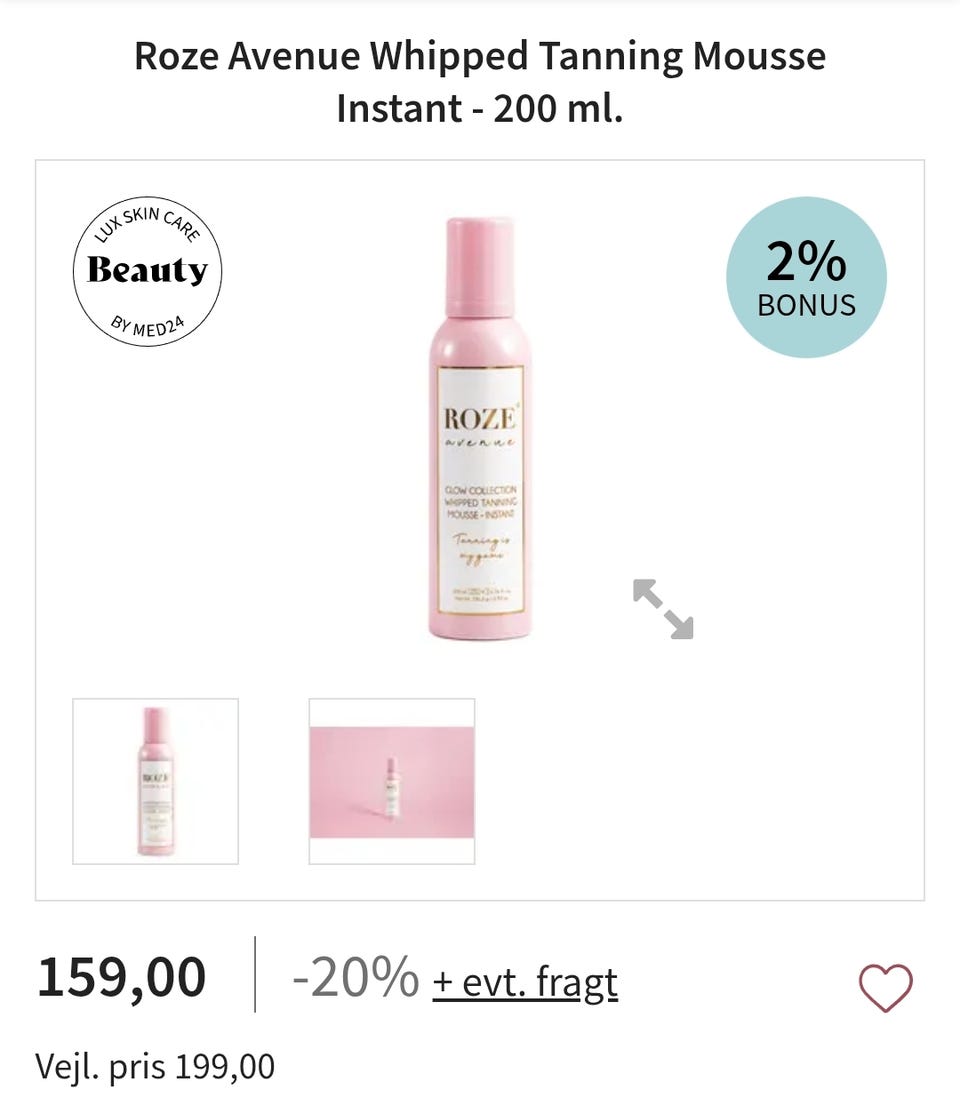
Task: Select the first bottle thumbnail
Action: point(155,781)
